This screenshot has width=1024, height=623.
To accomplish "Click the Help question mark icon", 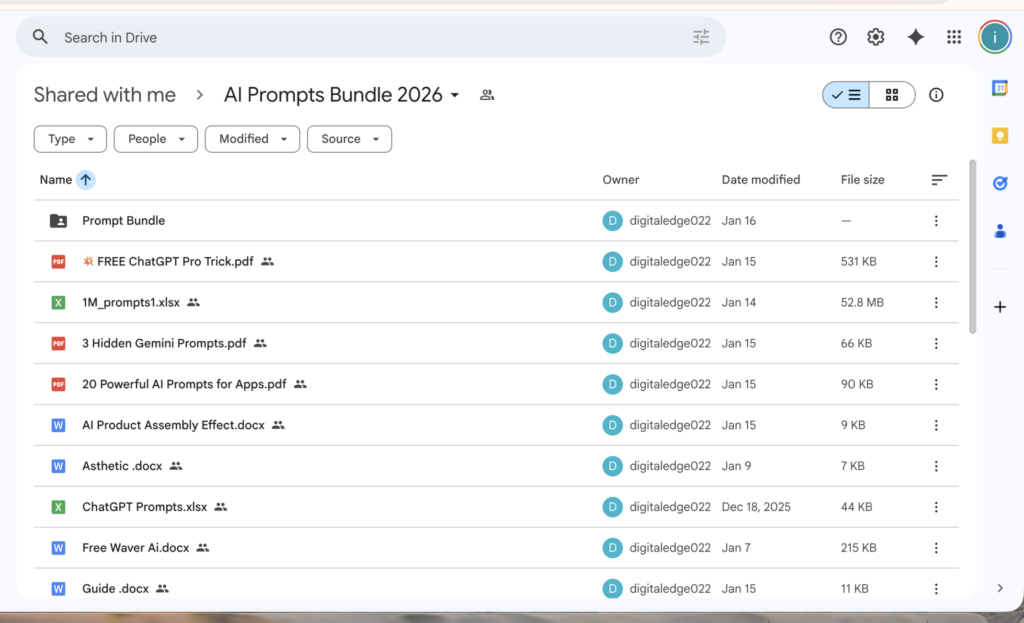I will [x=838, y=37].
